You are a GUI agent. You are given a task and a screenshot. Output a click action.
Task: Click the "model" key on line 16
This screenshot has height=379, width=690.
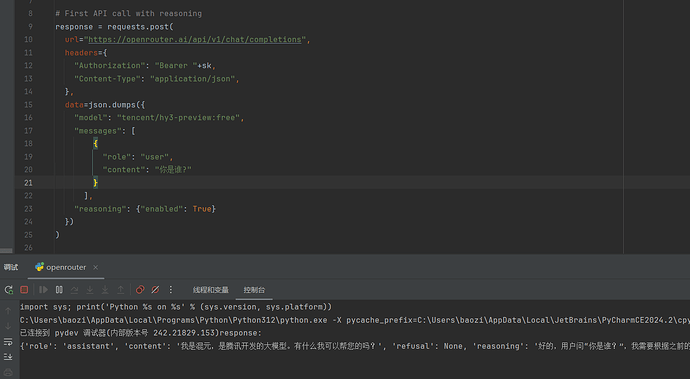coord(91,118)
